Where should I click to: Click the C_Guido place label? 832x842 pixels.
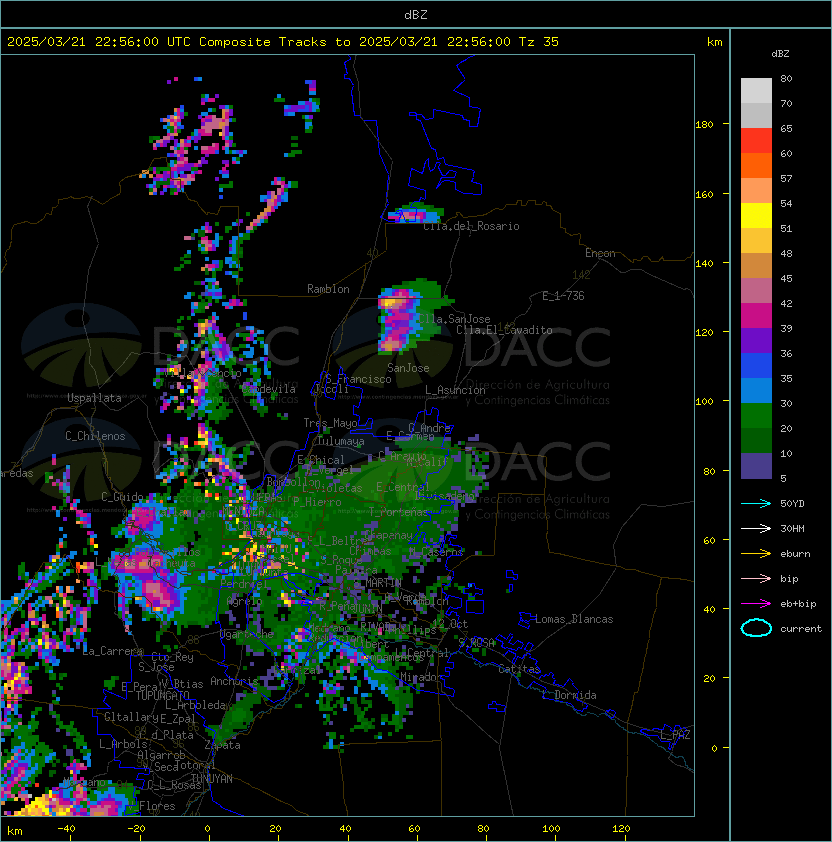(x=122, y=497)
